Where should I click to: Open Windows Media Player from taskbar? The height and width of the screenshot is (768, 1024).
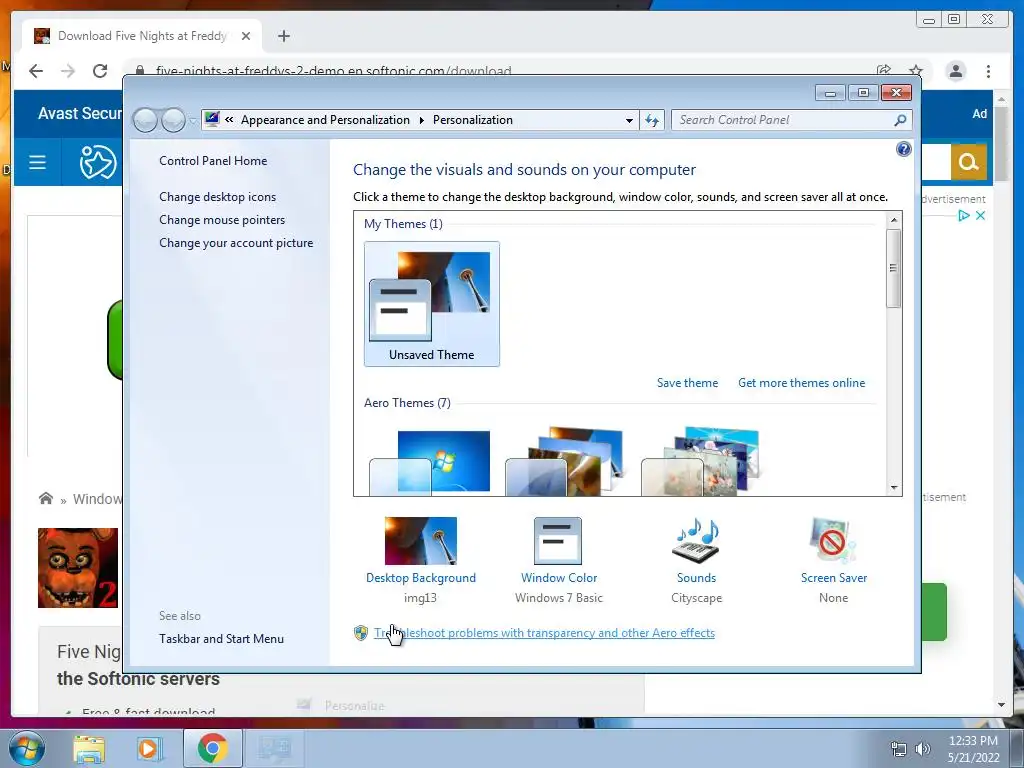click(148, 749)
